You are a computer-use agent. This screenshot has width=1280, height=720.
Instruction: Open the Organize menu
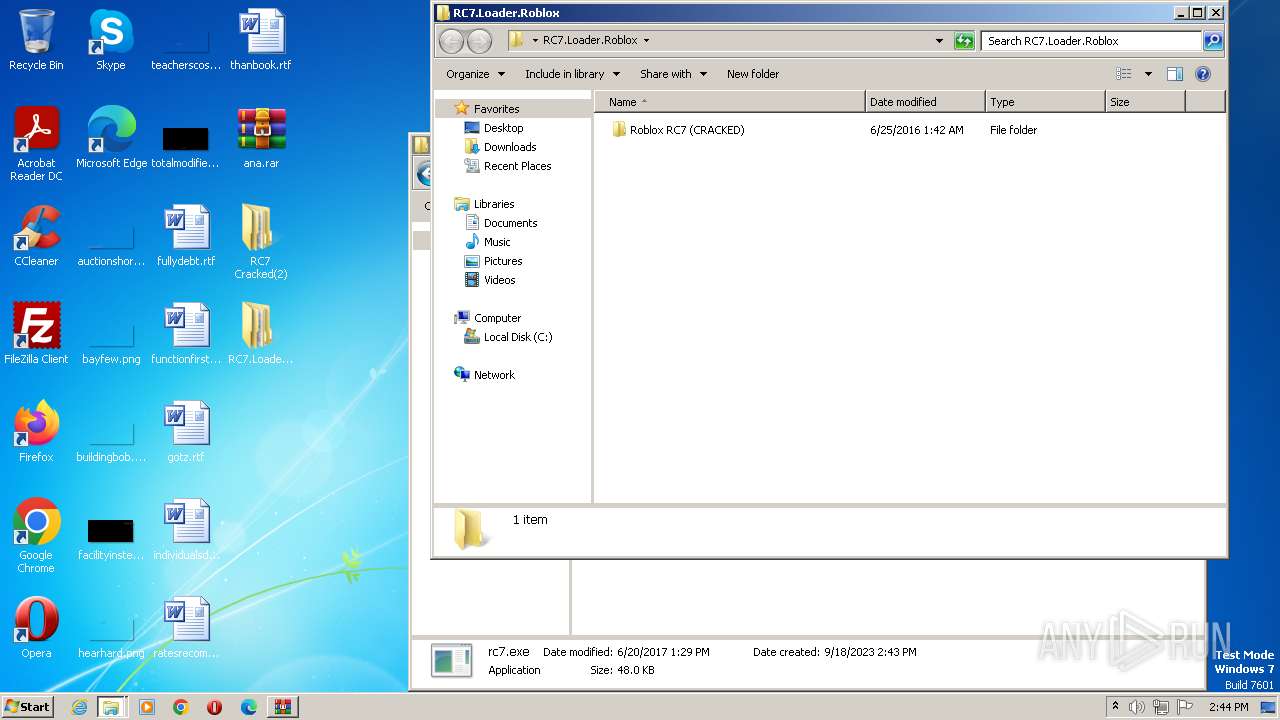(x=475, y=74)
